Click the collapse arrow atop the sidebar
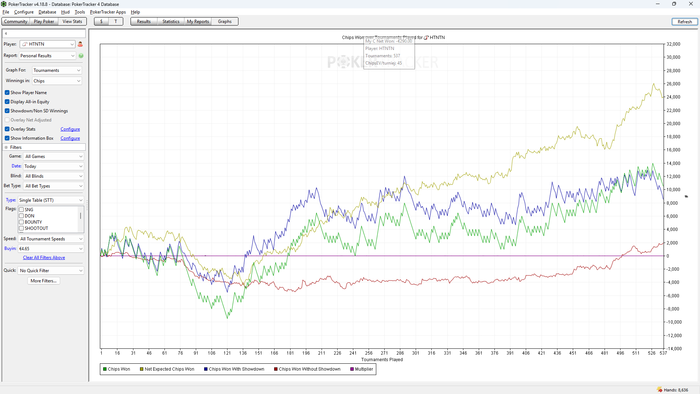The image size is (700, 394). (6, 33)
